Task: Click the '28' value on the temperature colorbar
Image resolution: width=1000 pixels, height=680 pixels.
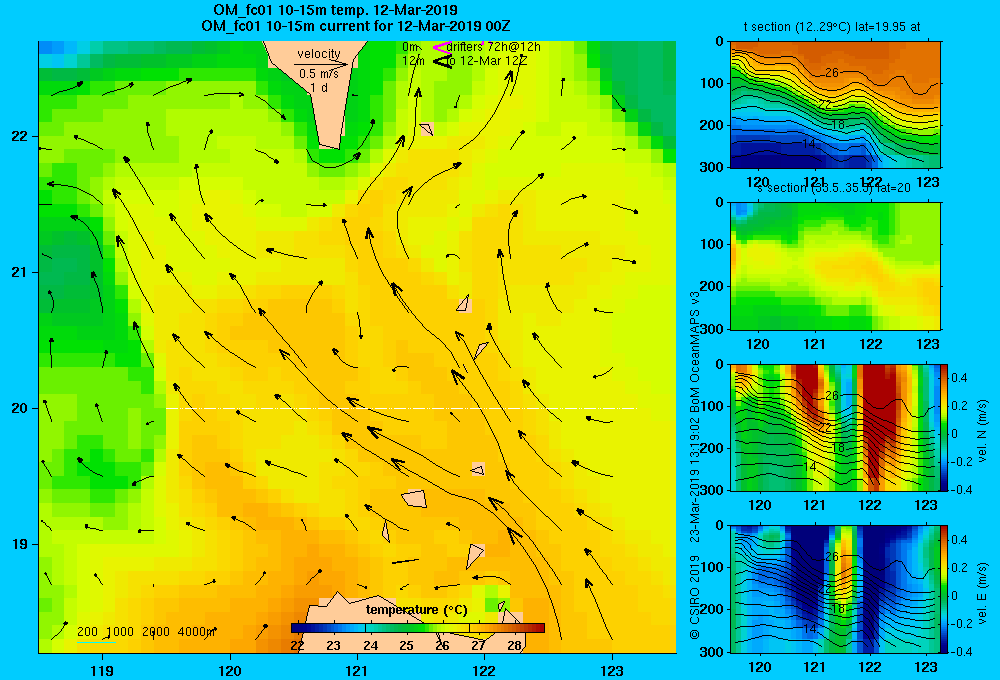Action: click(515, 646)
